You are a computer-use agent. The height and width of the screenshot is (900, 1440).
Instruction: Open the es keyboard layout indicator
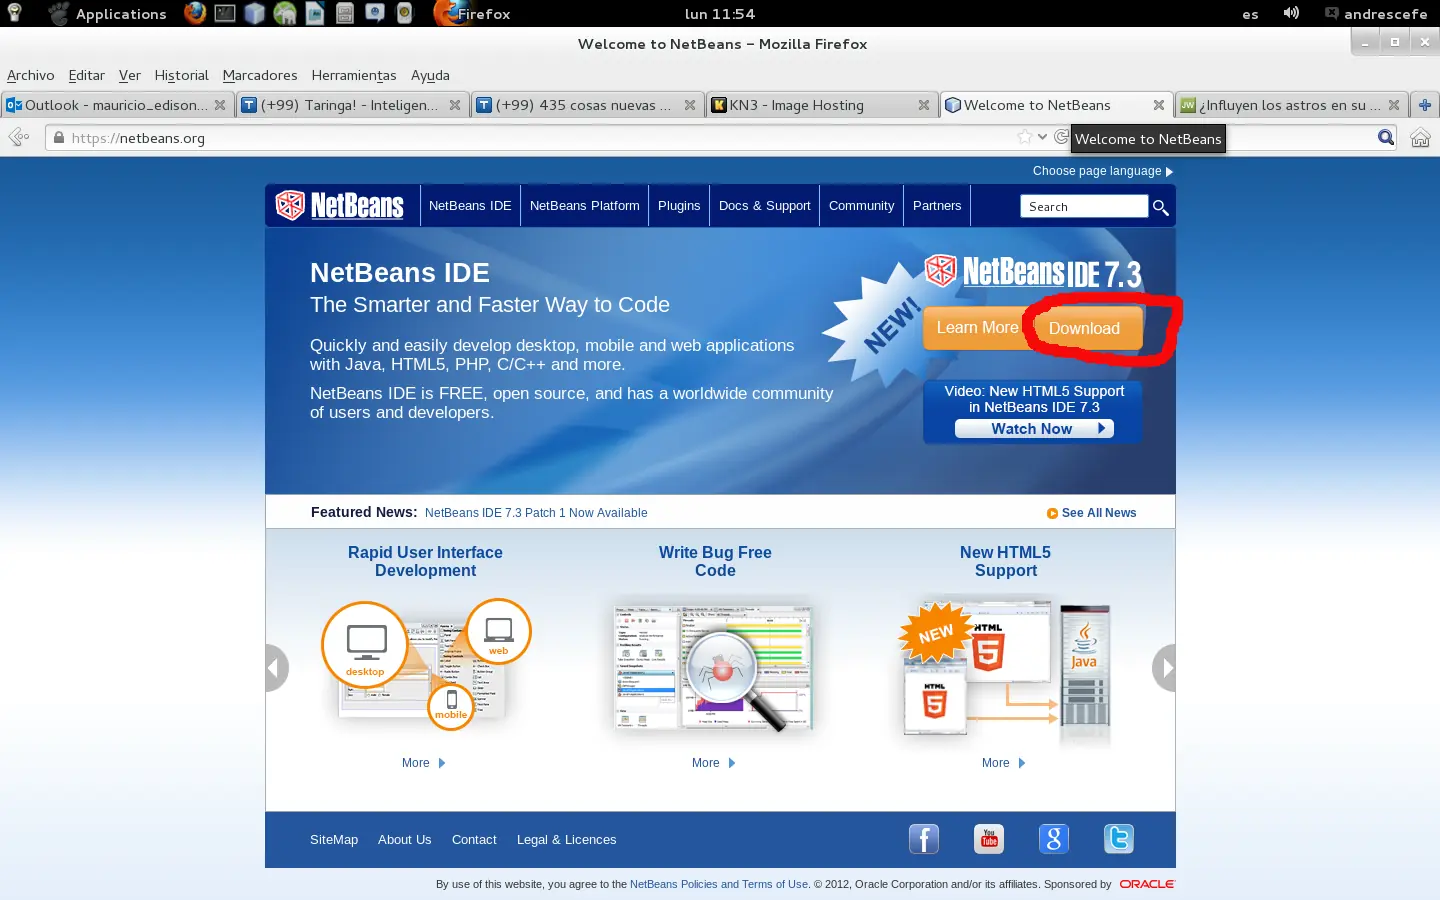click(x=1250, y=14)
